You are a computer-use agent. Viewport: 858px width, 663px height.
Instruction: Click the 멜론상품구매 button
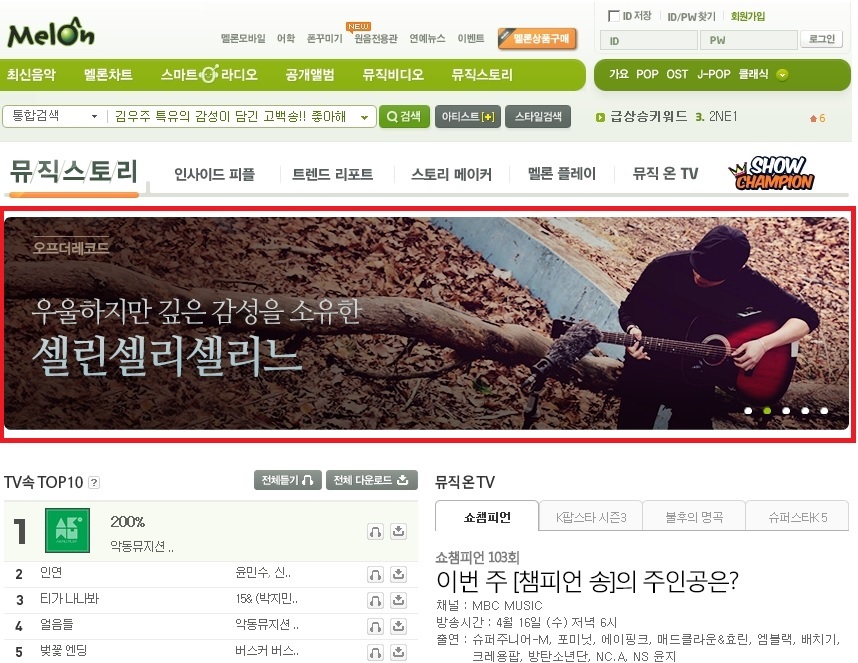click(537, 39)
